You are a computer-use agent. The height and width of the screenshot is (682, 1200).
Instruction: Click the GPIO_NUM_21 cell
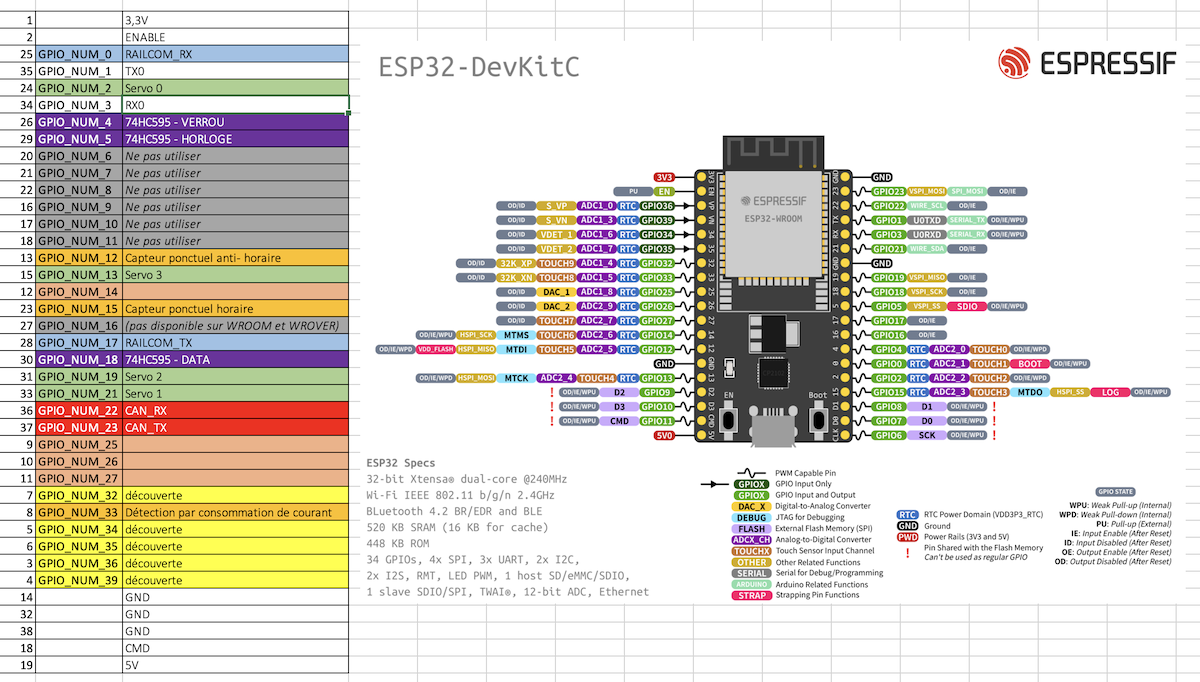[79, 394]
